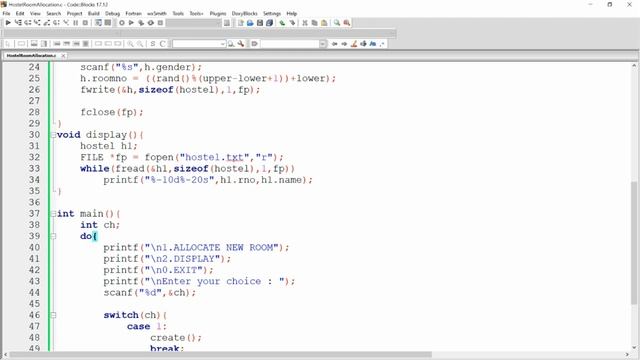Click the fclose(fp); code line
This screenshot has width=640, height=360.
pos(112,112)
